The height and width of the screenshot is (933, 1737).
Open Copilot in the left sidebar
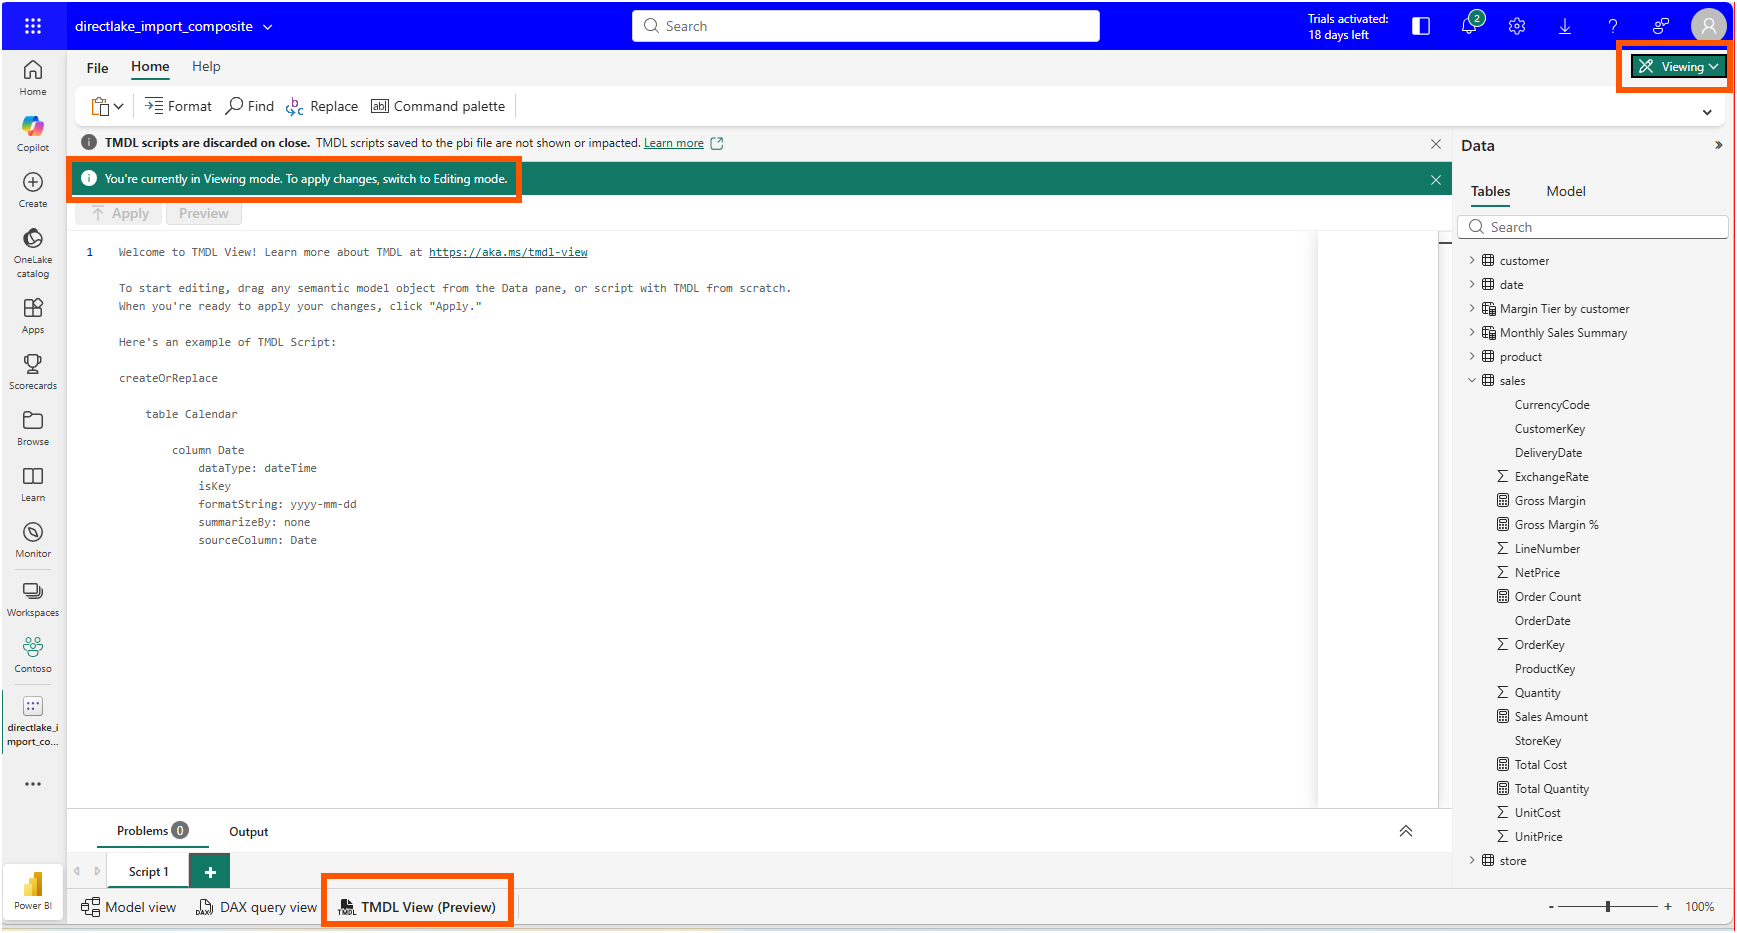(x=33, y=133)
